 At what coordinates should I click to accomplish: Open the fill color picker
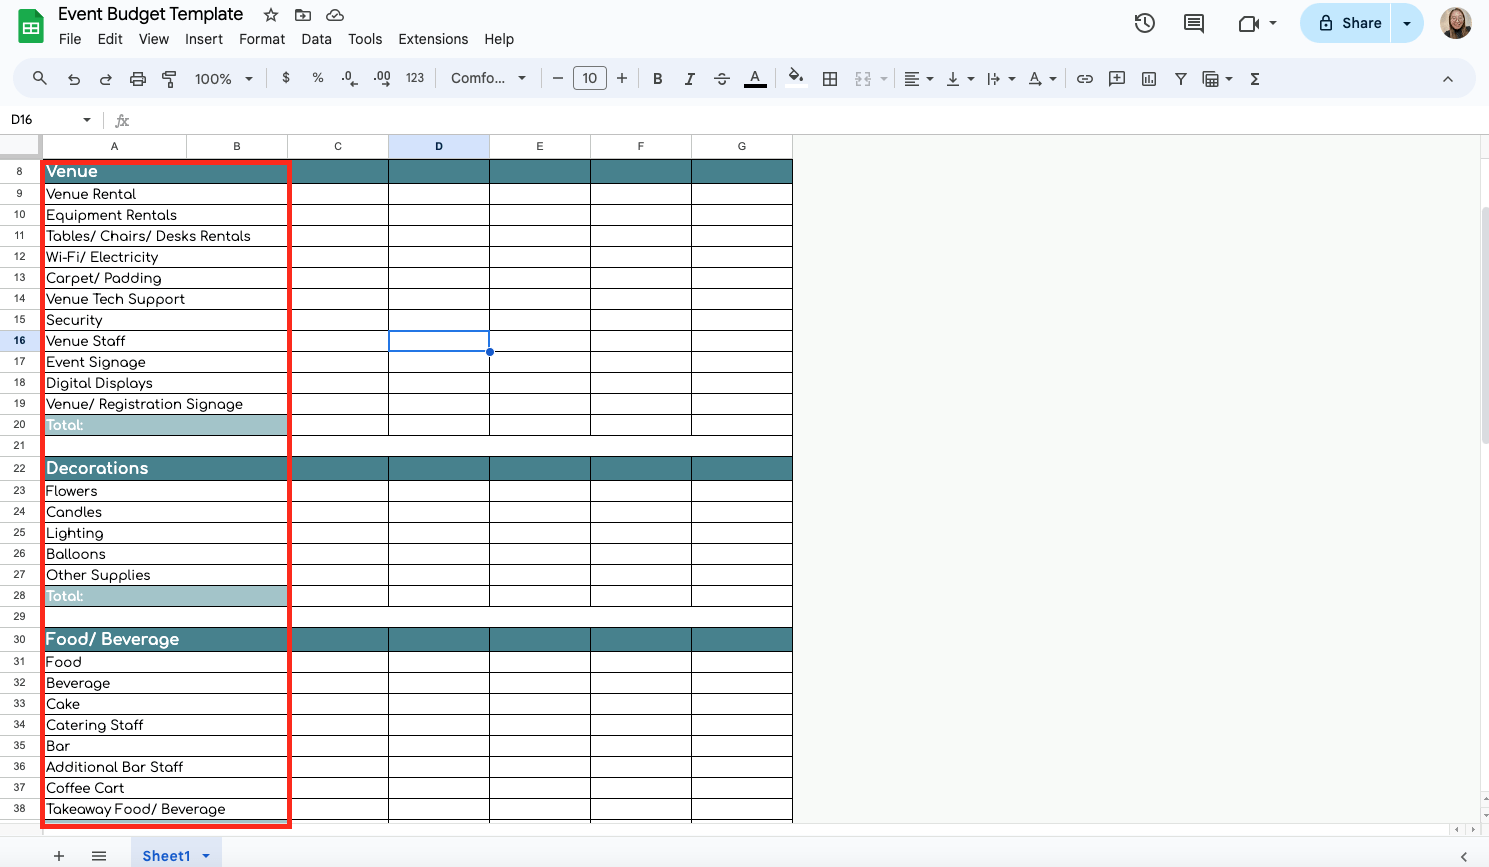[795, 79]
